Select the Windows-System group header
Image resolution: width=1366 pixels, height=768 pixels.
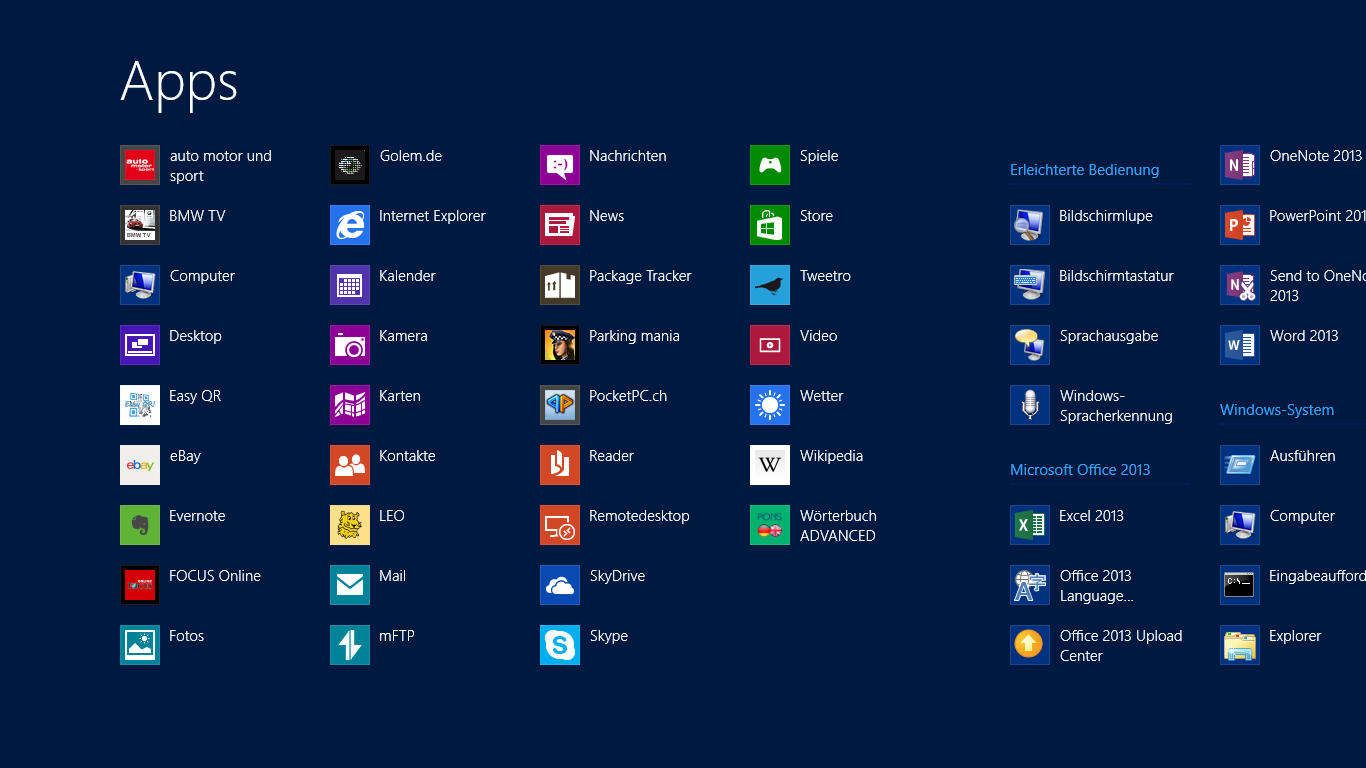click(1277, 410)
